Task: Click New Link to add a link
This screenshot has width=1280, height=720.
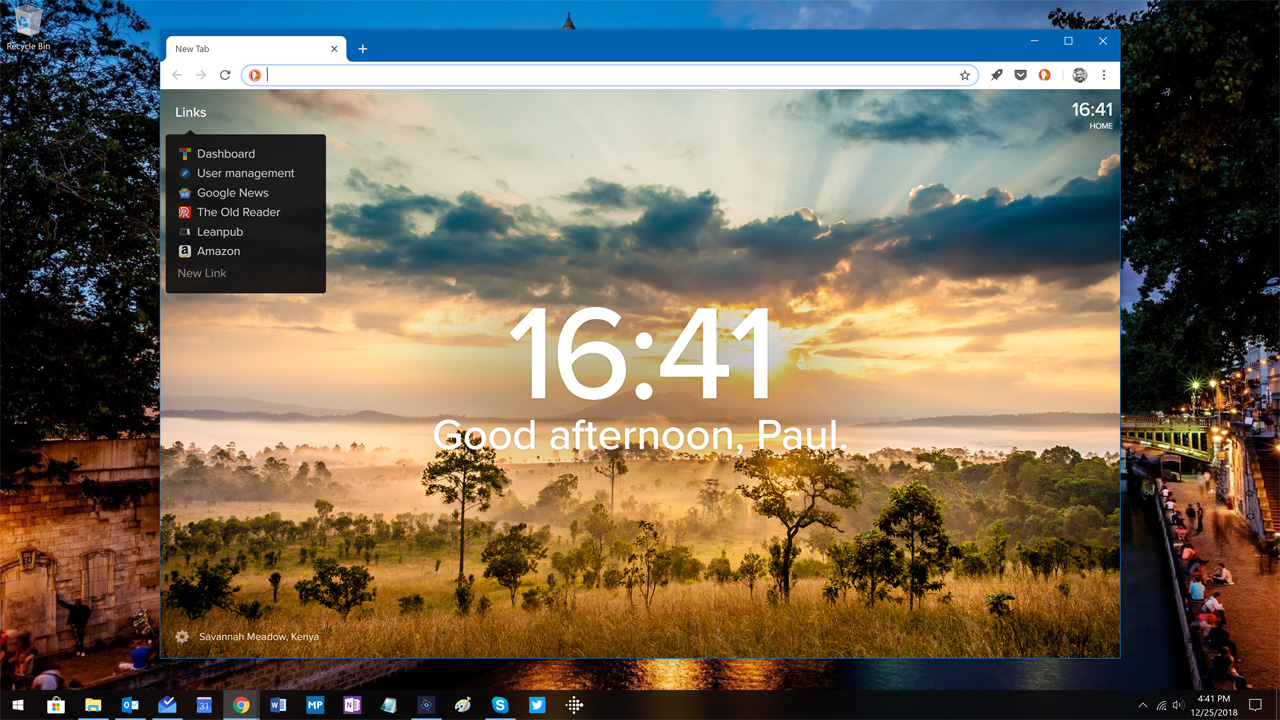Action: (202, 273)
